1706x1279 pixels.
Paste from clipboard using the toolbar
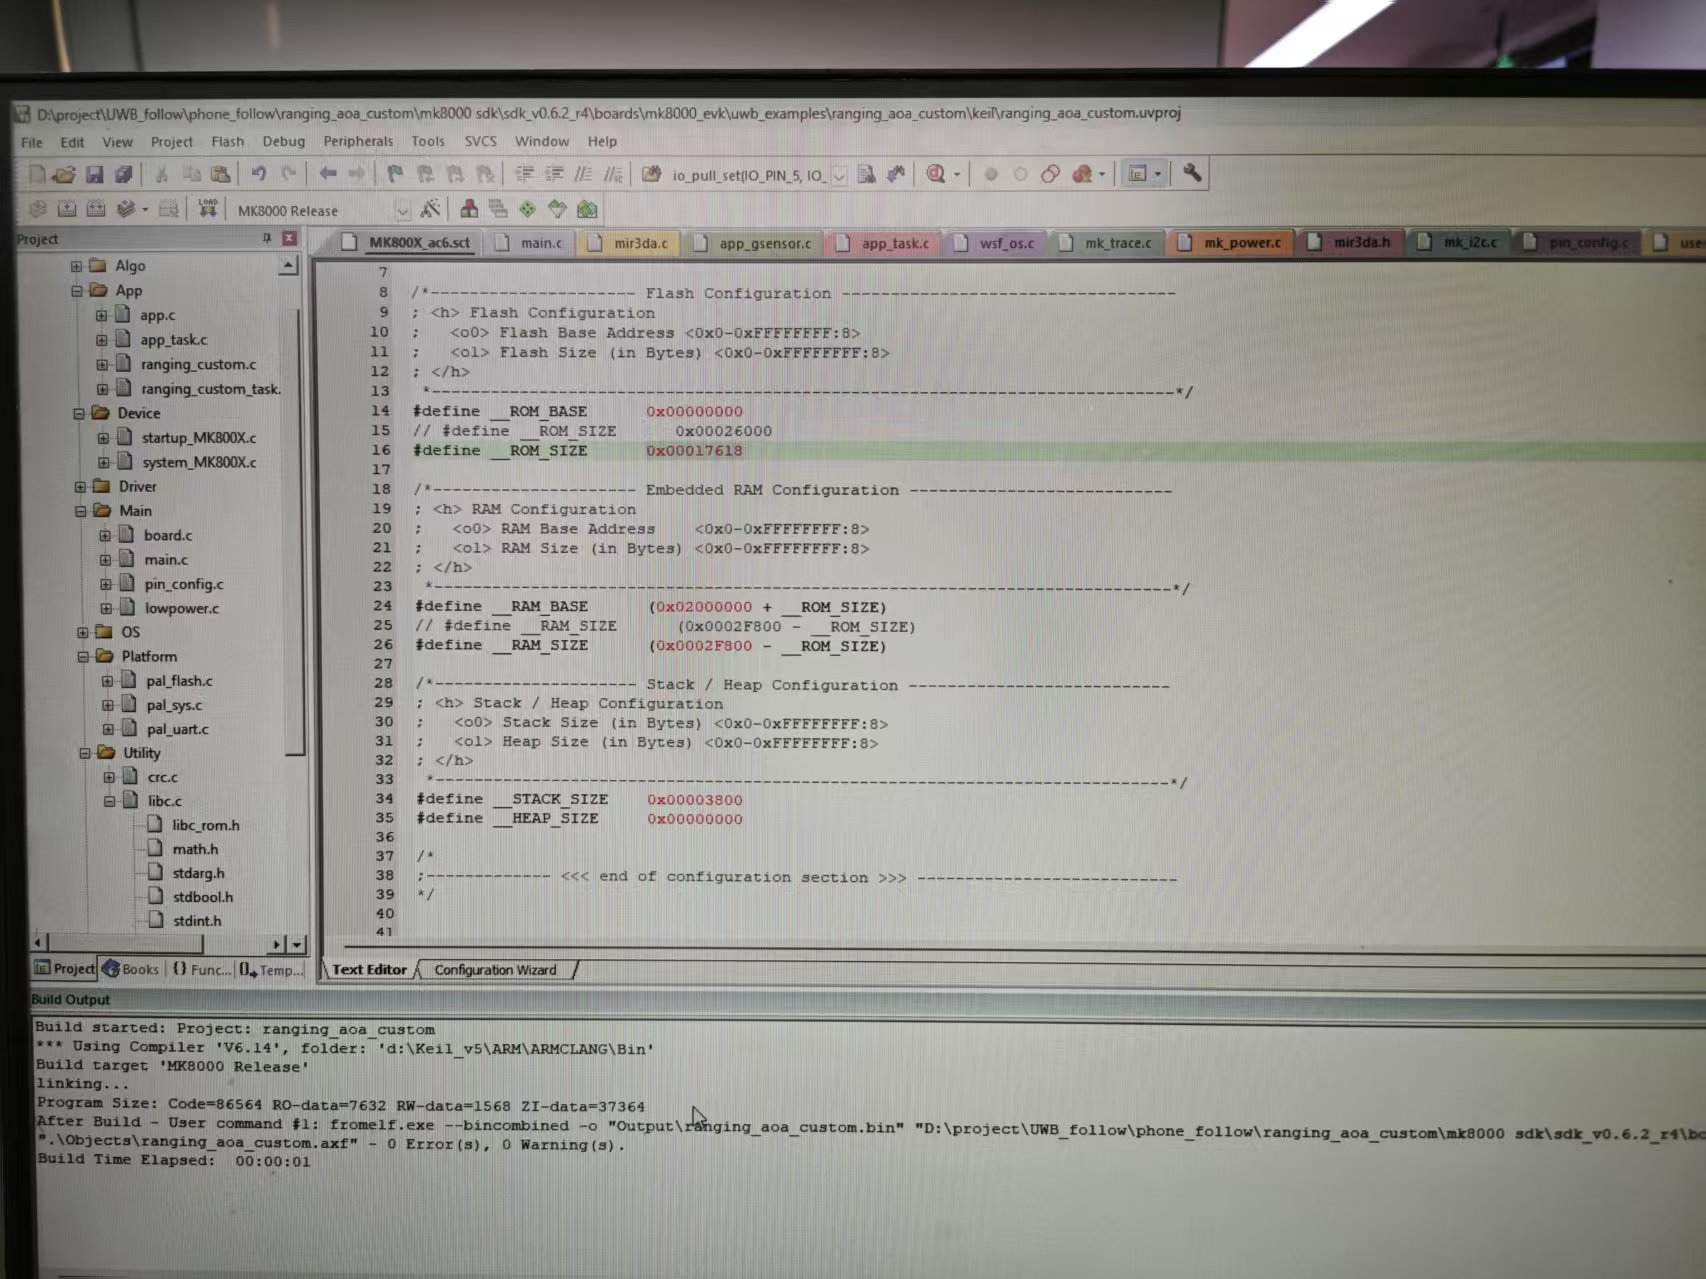220,175
